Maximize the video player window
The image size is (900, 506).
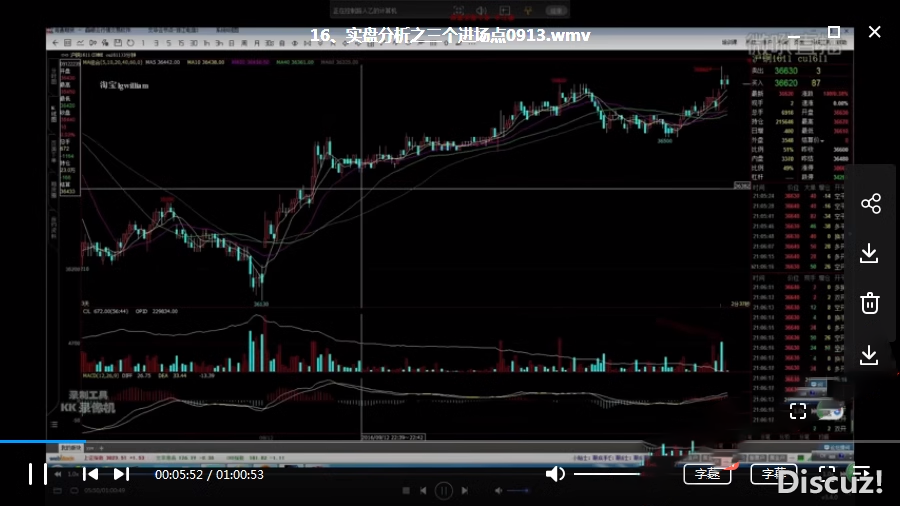834,32
